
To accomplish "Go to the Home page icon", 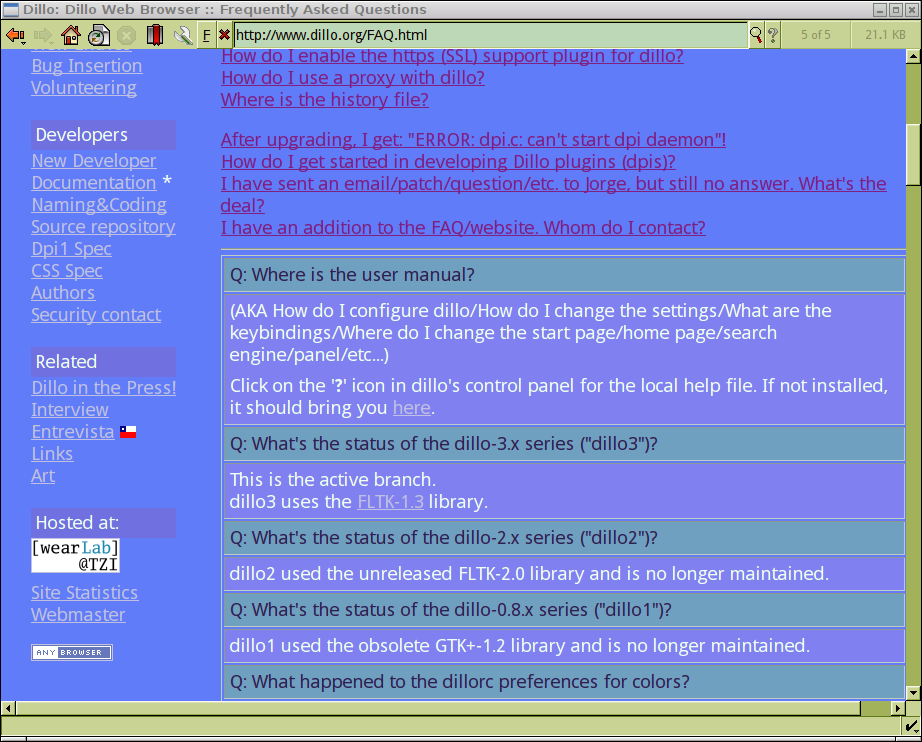I will pyautogui.click(x=70, y=36).
